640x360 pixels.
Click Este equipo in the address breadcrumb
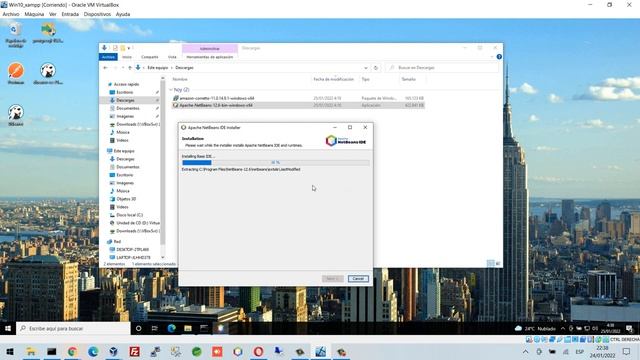(x=158, y=68)
